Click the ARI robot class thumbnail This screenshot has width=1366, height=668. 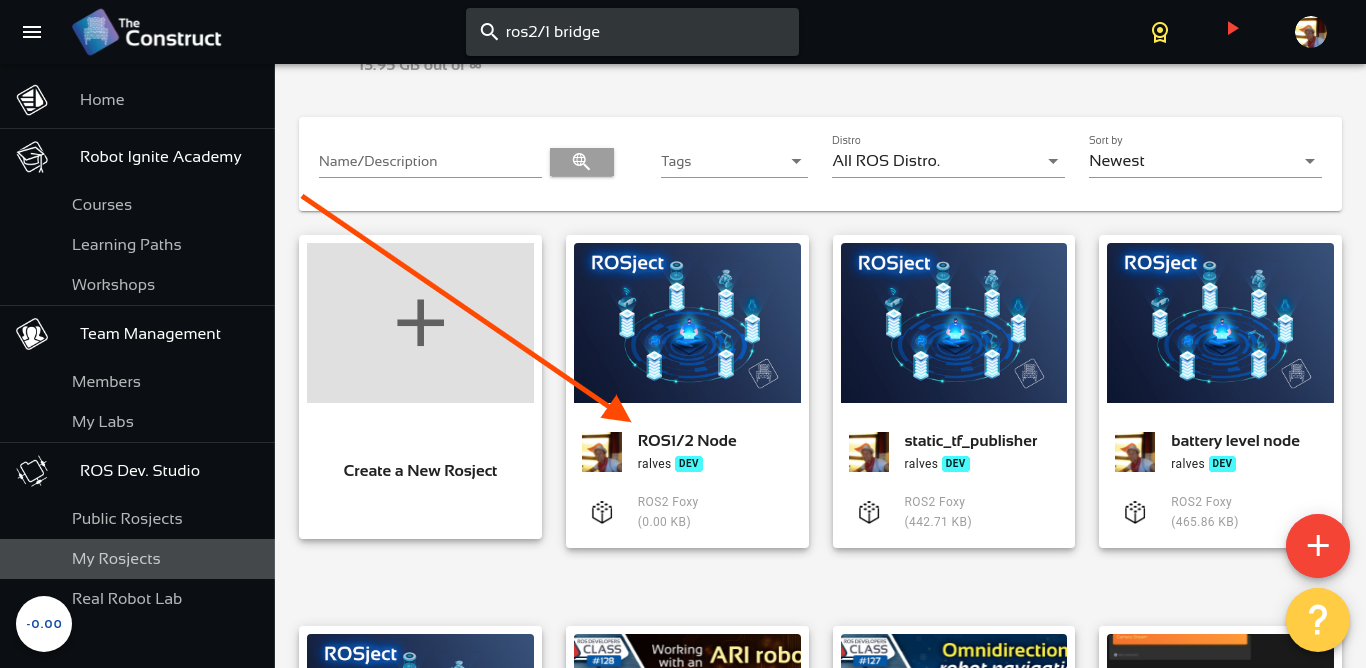[687, 651]
